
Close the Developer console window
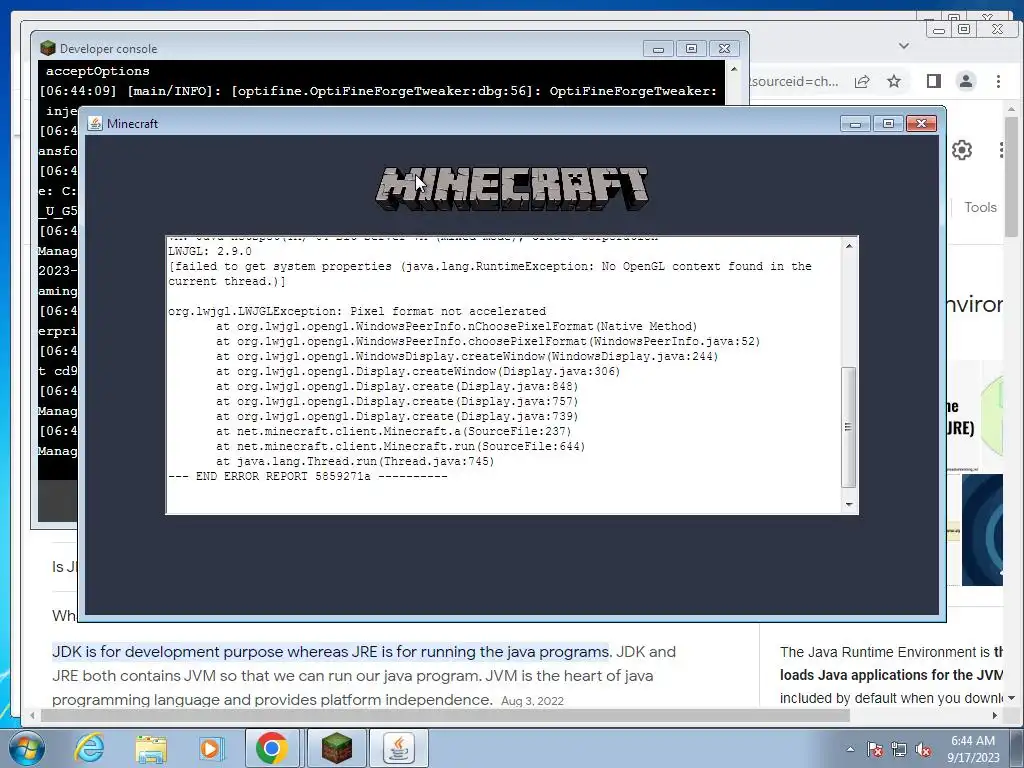pyautogui.click(x=724, y=49)
